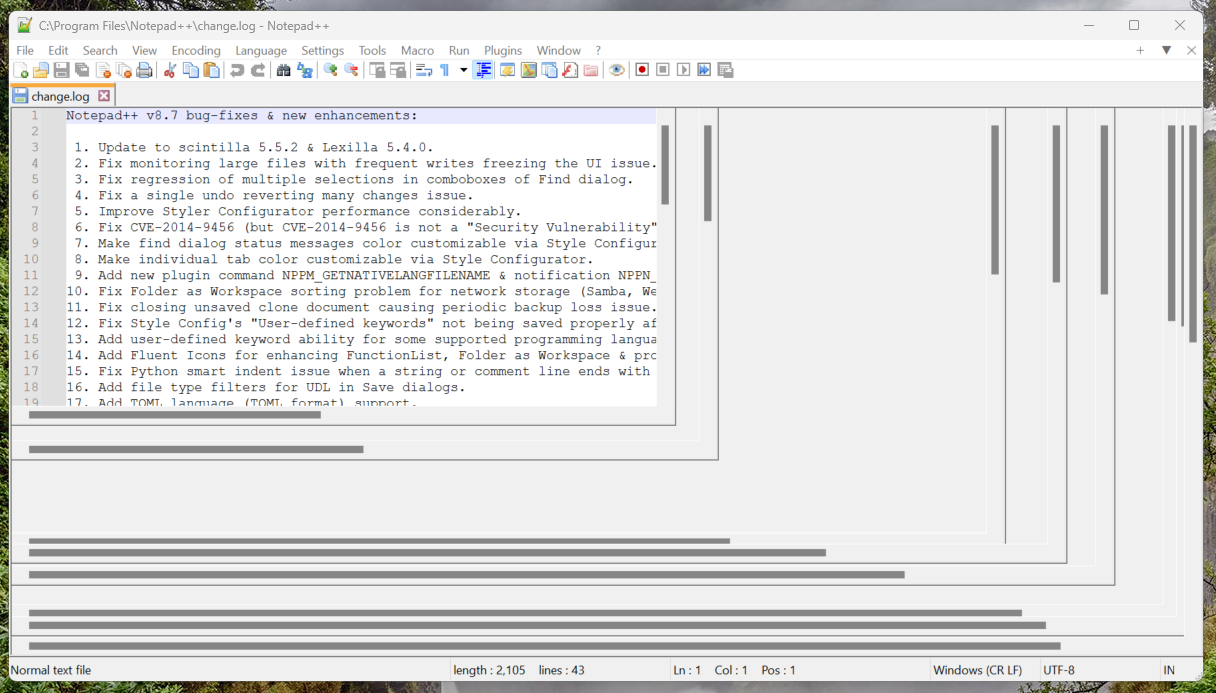
Task: Show the Document List panel
Action: pyautogui.click(x=549, y=70)
